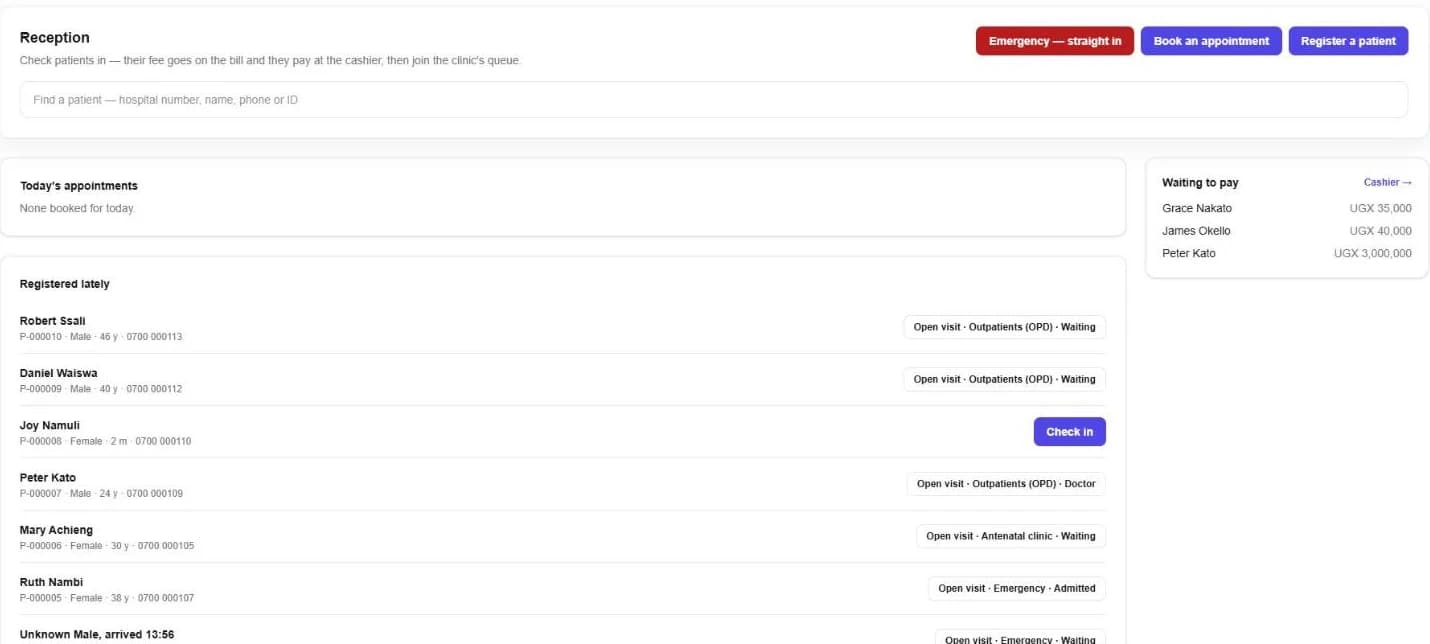This screenshot has height=644, width=1430.
Task: Click the P-000005 patient details line
Action: 107,598
